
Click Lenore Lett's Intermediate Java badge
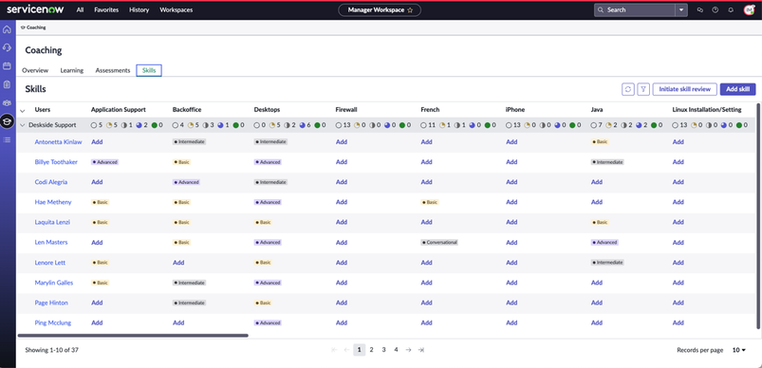tap(607, 263)
